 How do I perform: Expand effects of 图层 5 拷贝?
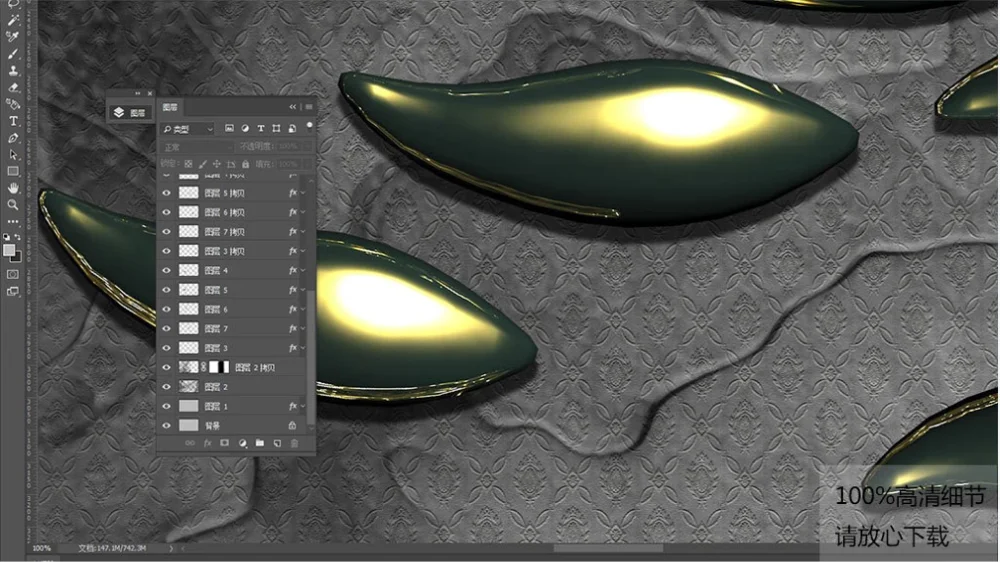pyautogui.click(x=303, y=193)
